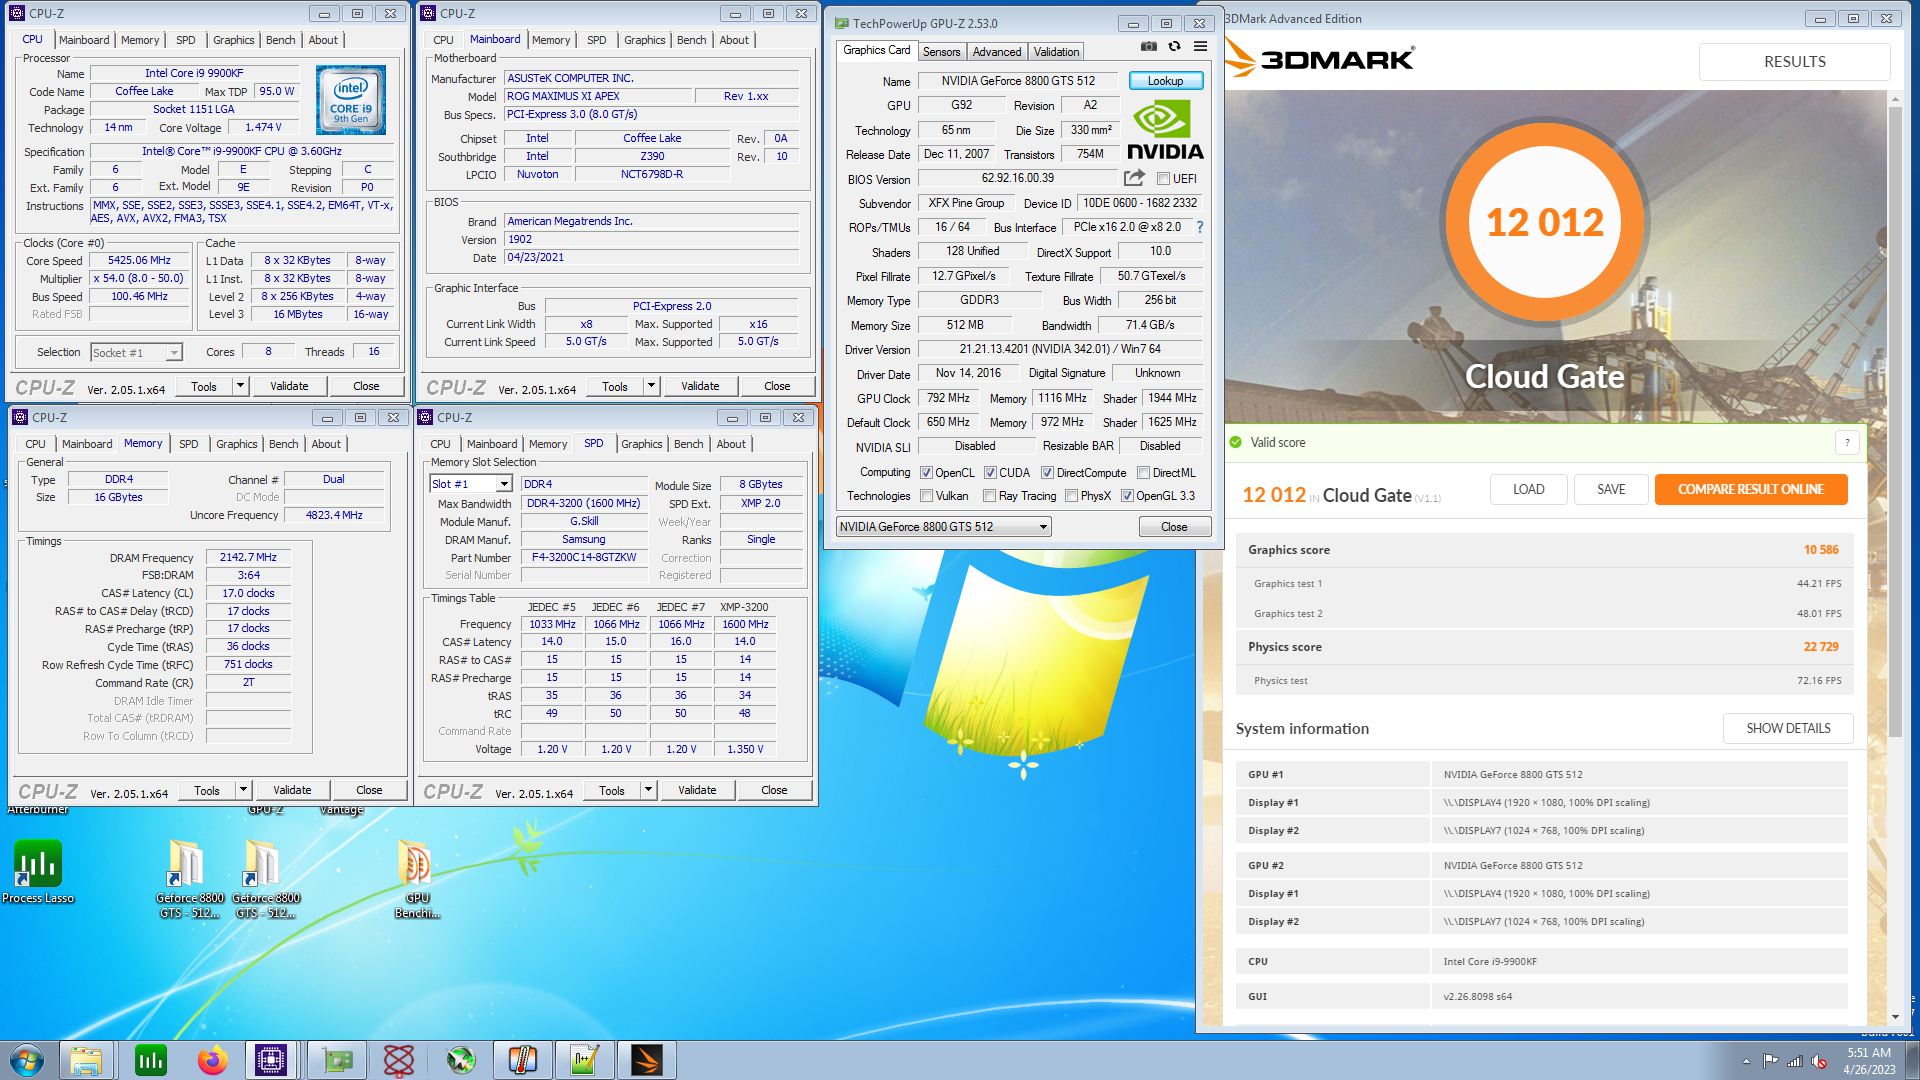Toggle the OpenGL 3.3 checkbox
Image resolution: width=1920 pixels, height=1080 pixels.
click(1127, 496)
